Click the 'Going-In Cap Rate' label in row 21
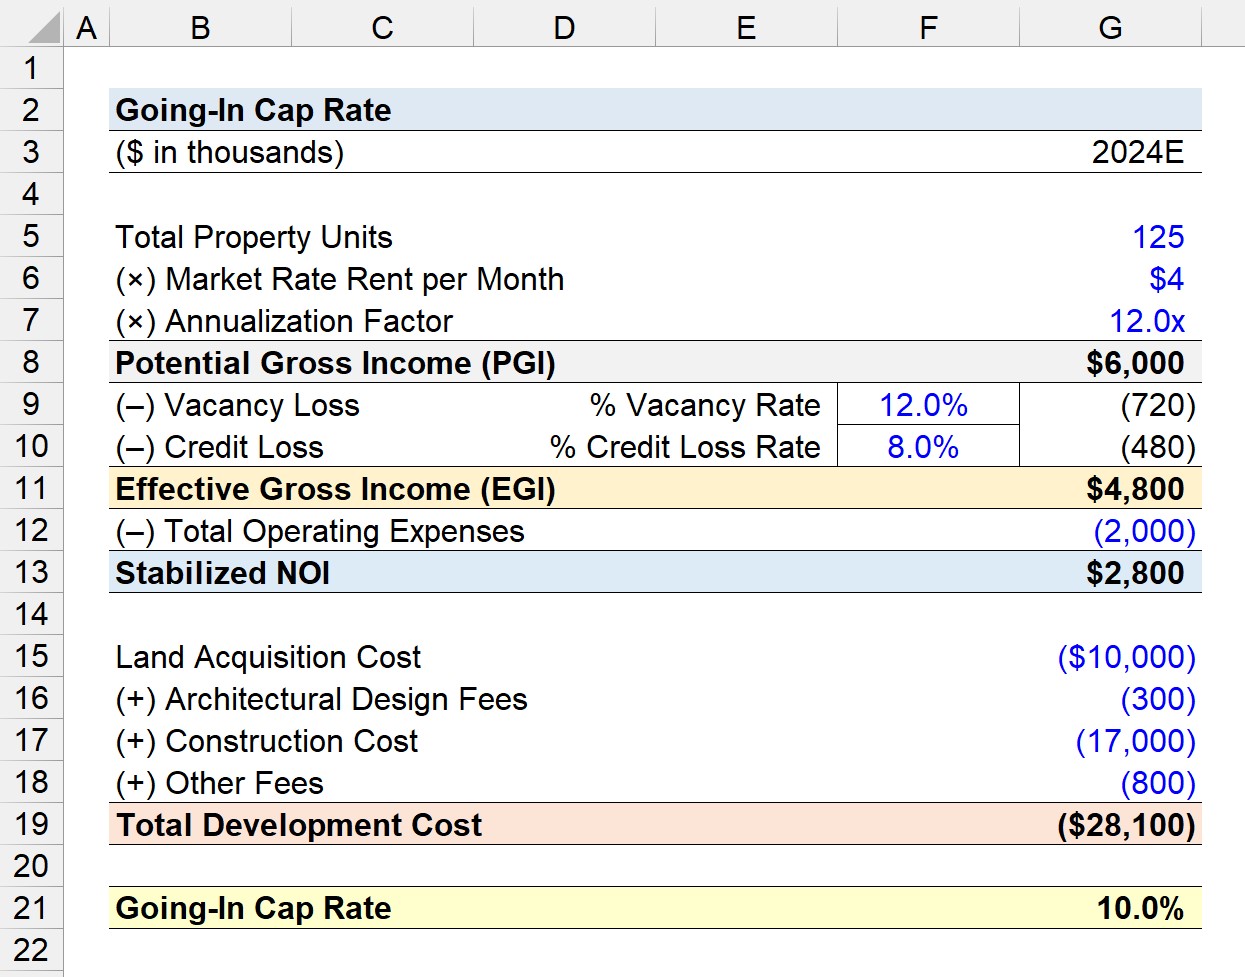Screen dimensions: 1245x977 pyautogui.click(x=253, y=908)
